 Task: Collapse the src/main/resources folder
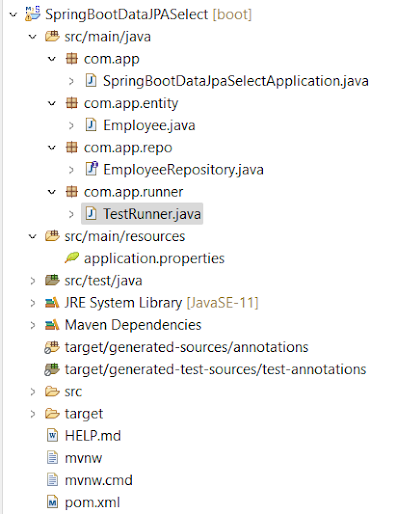click(33, 236)
